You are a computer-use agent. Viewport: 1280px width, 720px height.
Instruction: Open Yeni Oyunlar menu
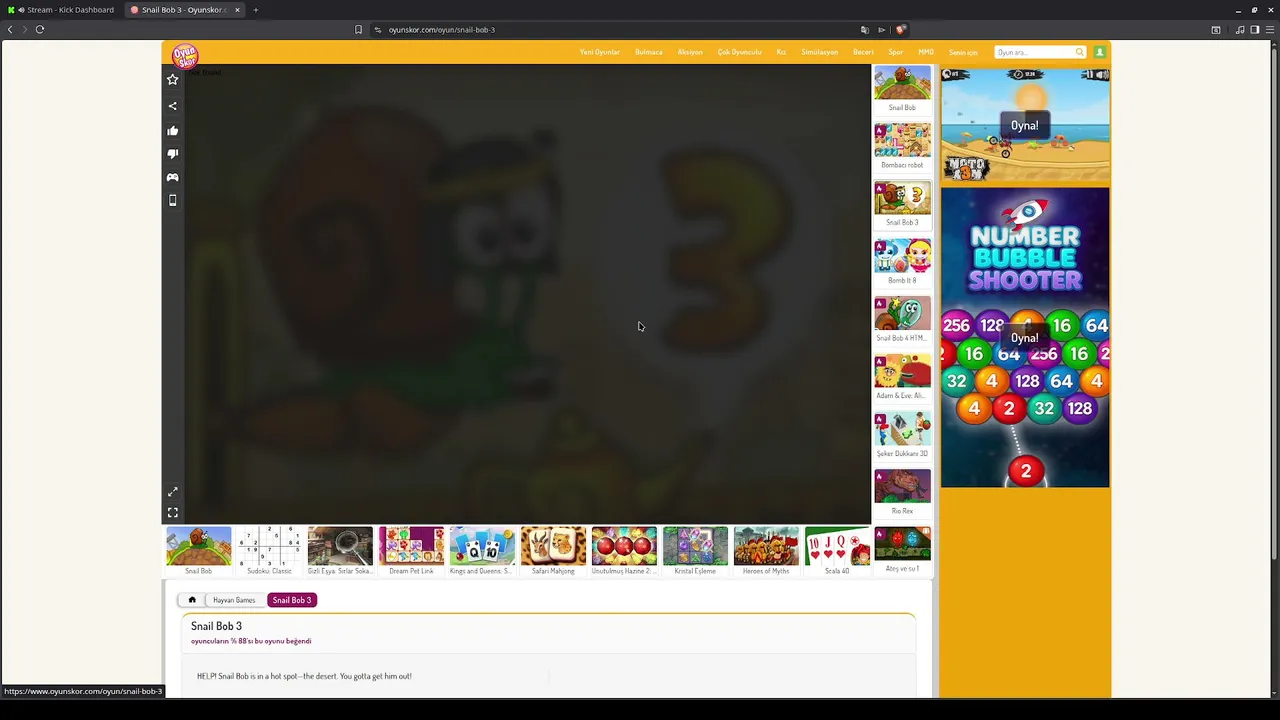click(x=600, y=52)
